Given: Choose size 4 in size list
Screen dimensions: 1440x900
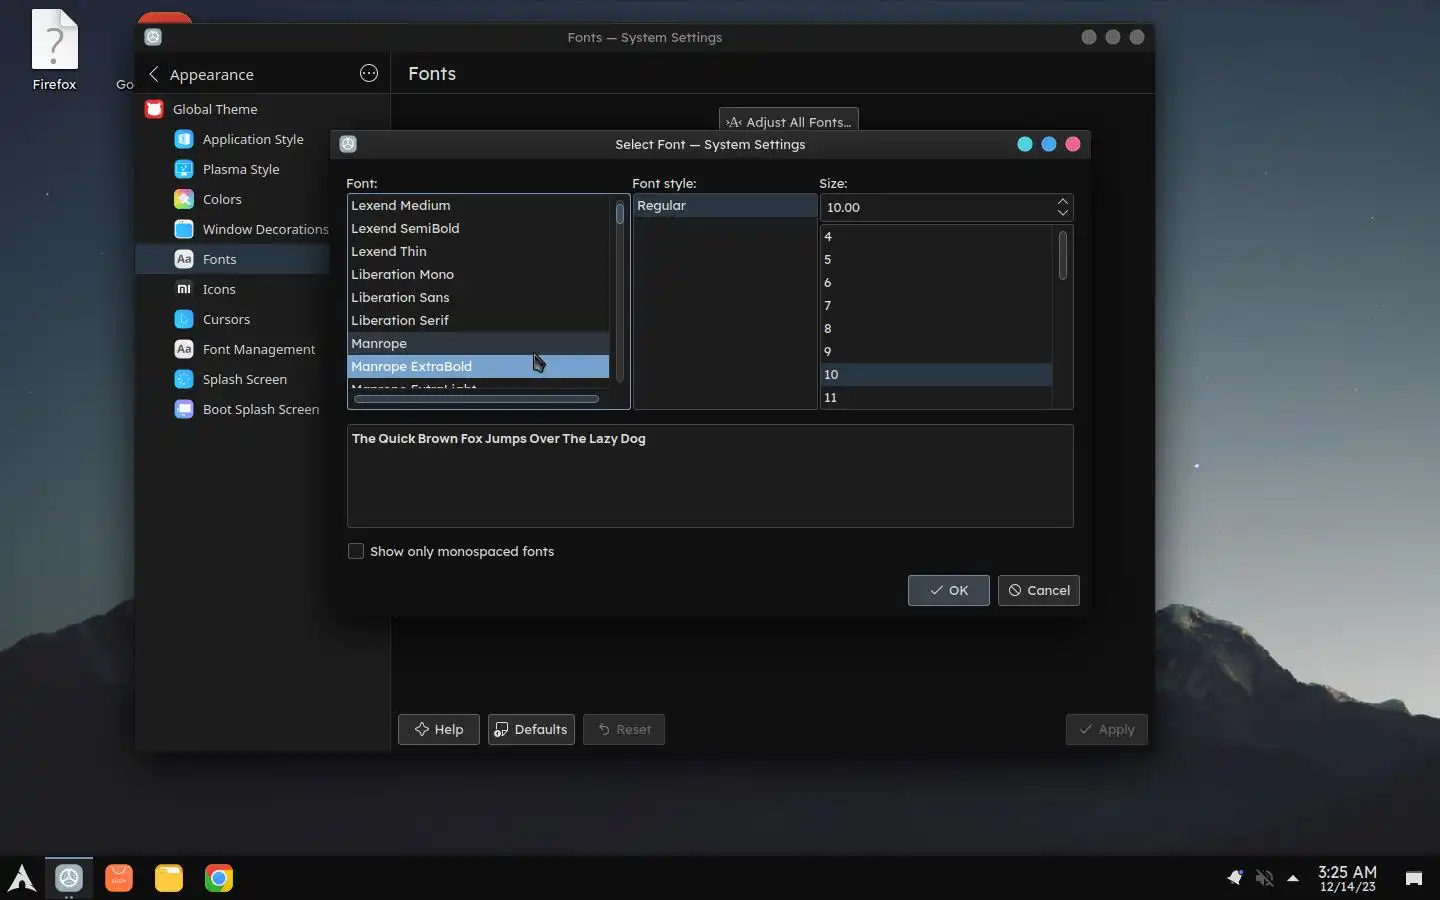Looking at the screenshot, I should pos(936,236).
